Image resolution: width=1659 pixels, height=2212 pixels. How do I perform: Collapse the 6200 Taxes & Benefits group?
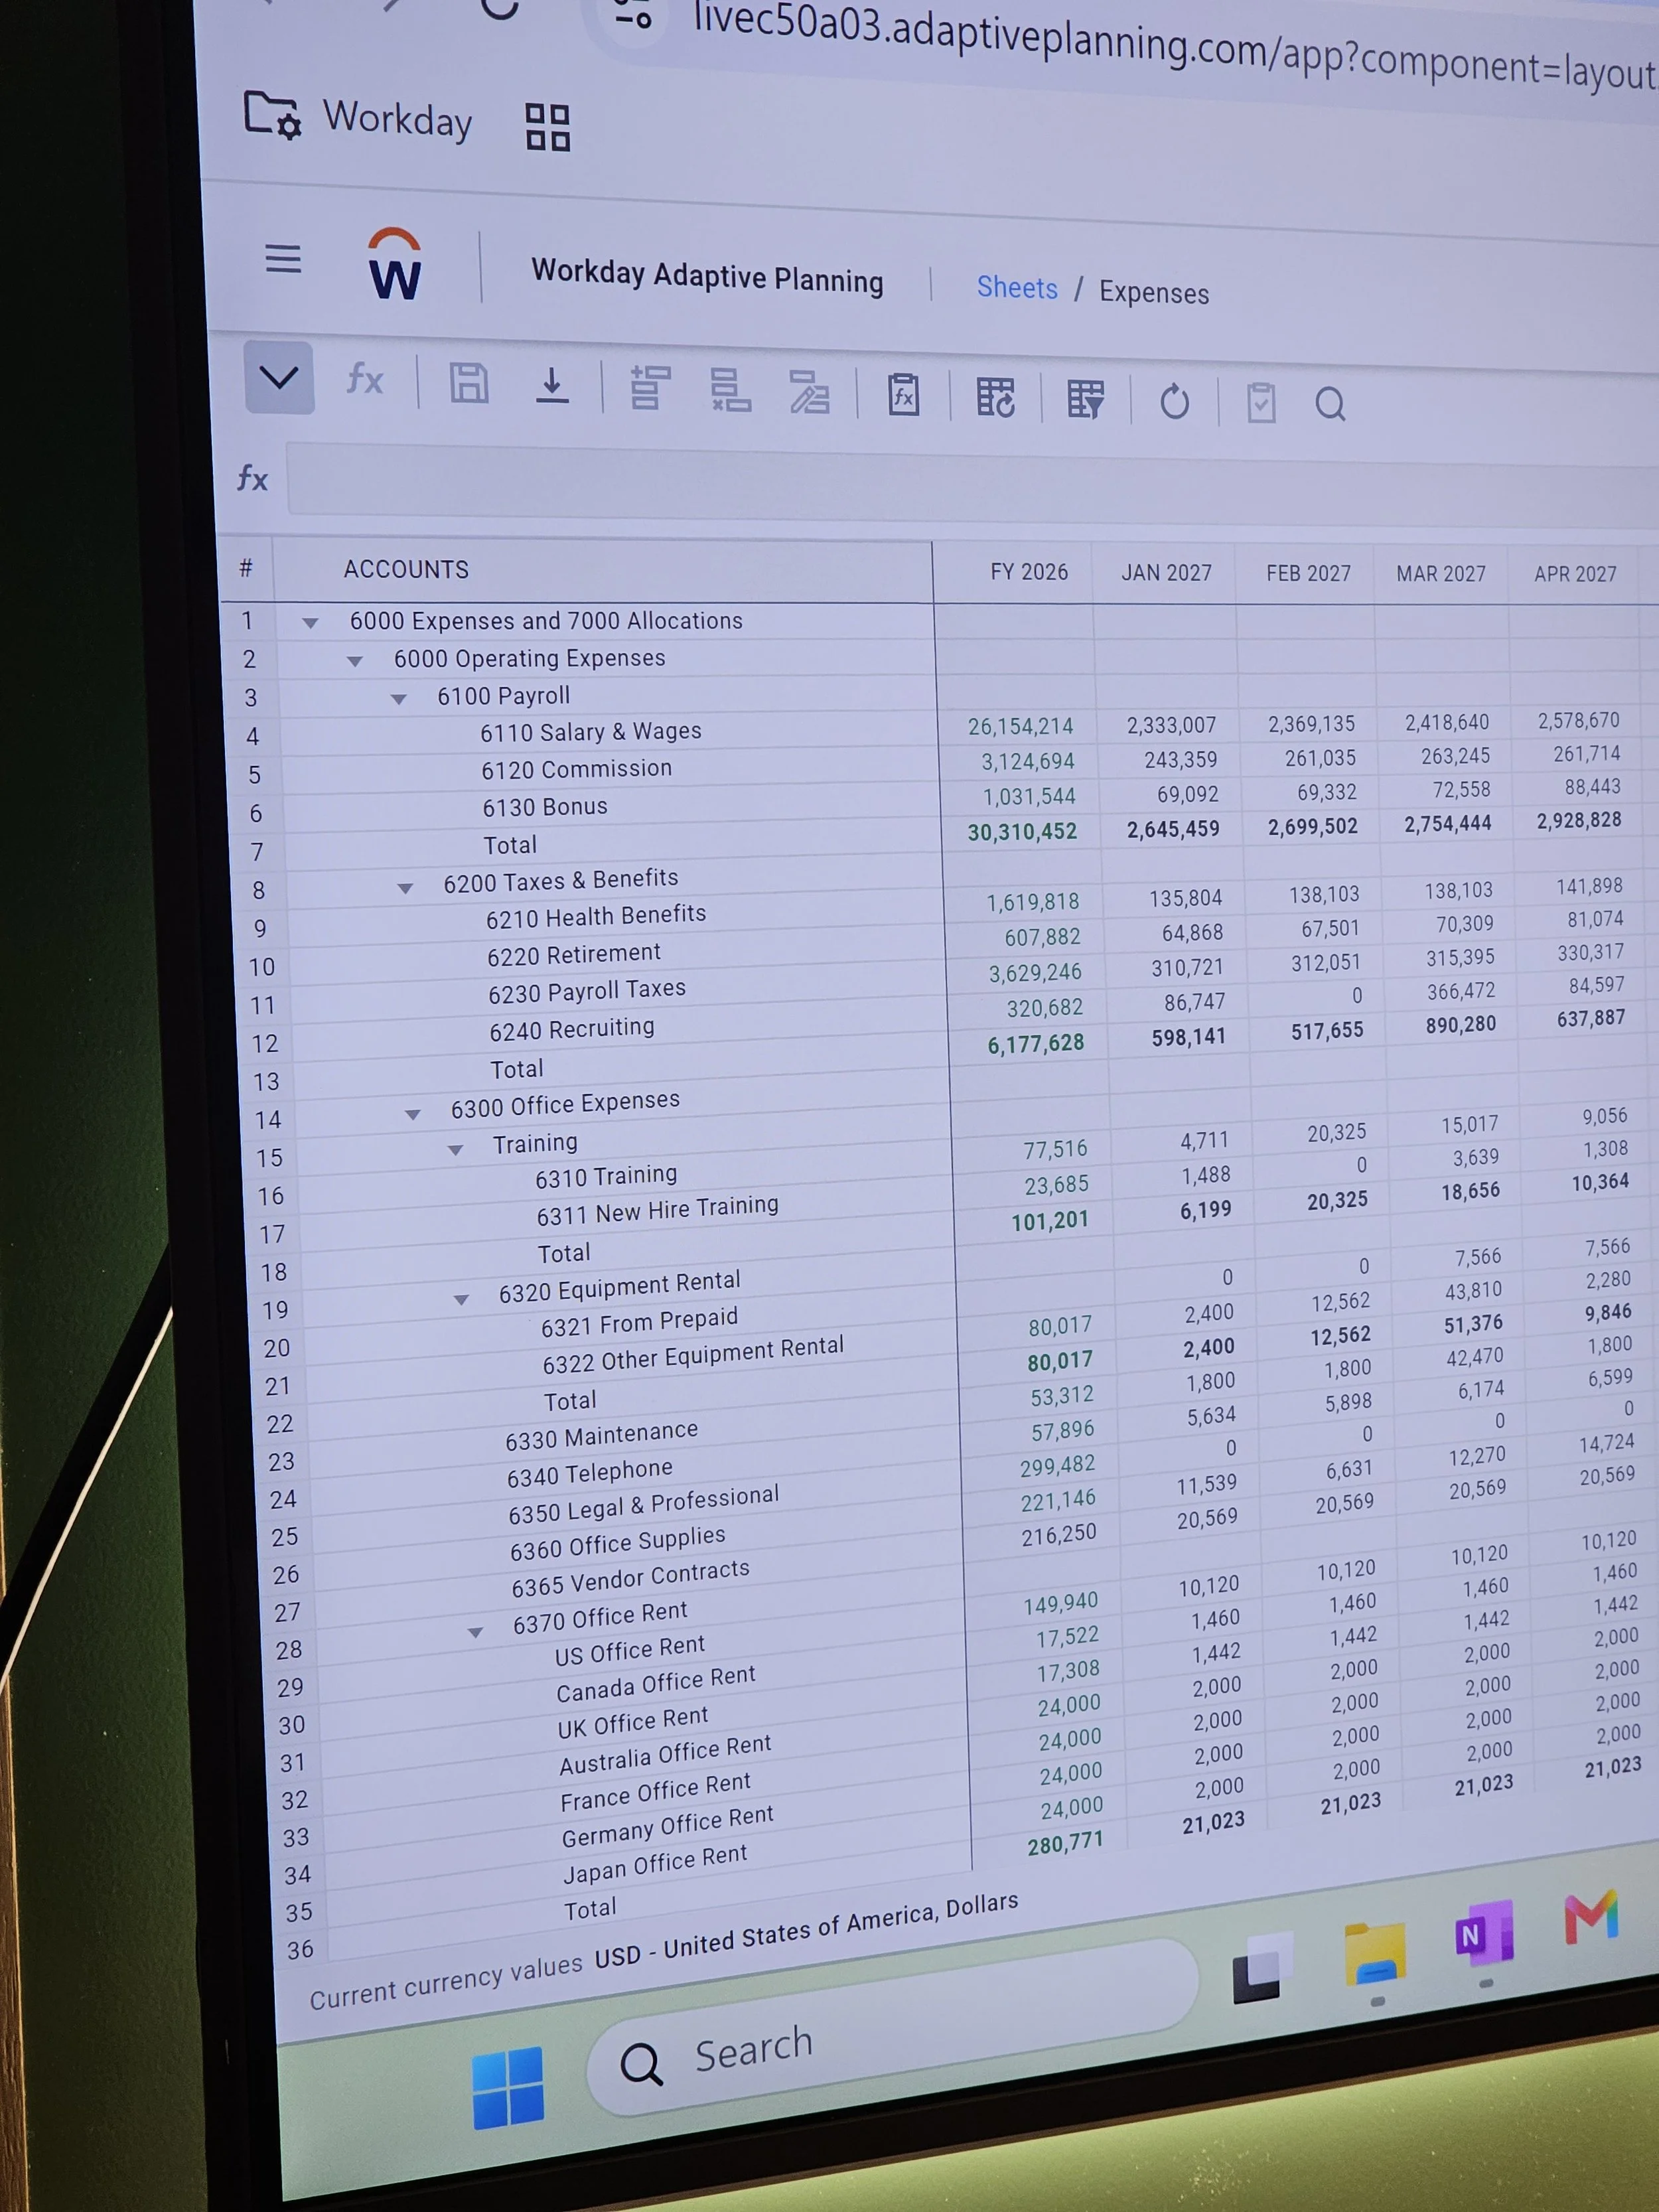[x=405, y=888]
